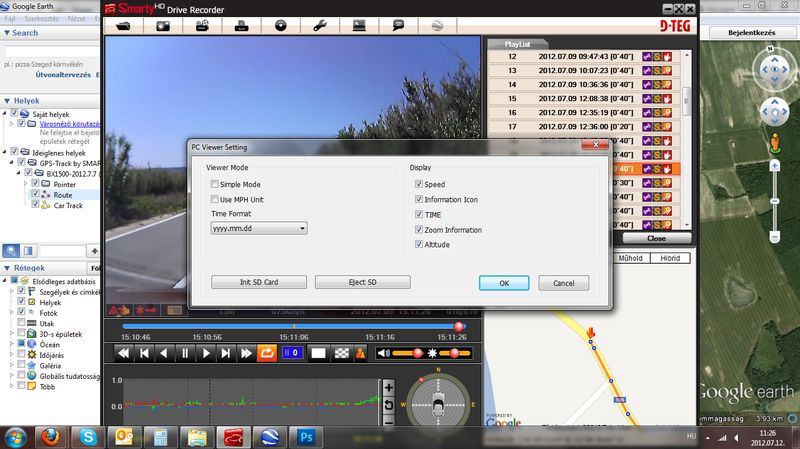This screenshot has height=449, width=800.
Task: Click the wrench settings toolbar icon
Action: click(x=319, y=25)
